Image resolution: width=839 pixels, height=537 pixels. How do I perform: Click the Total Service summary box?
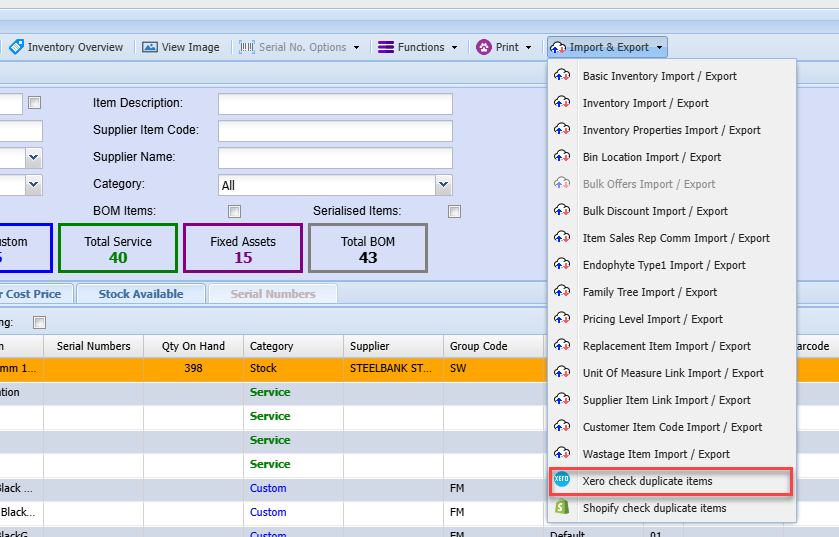(x=118, y=248)
